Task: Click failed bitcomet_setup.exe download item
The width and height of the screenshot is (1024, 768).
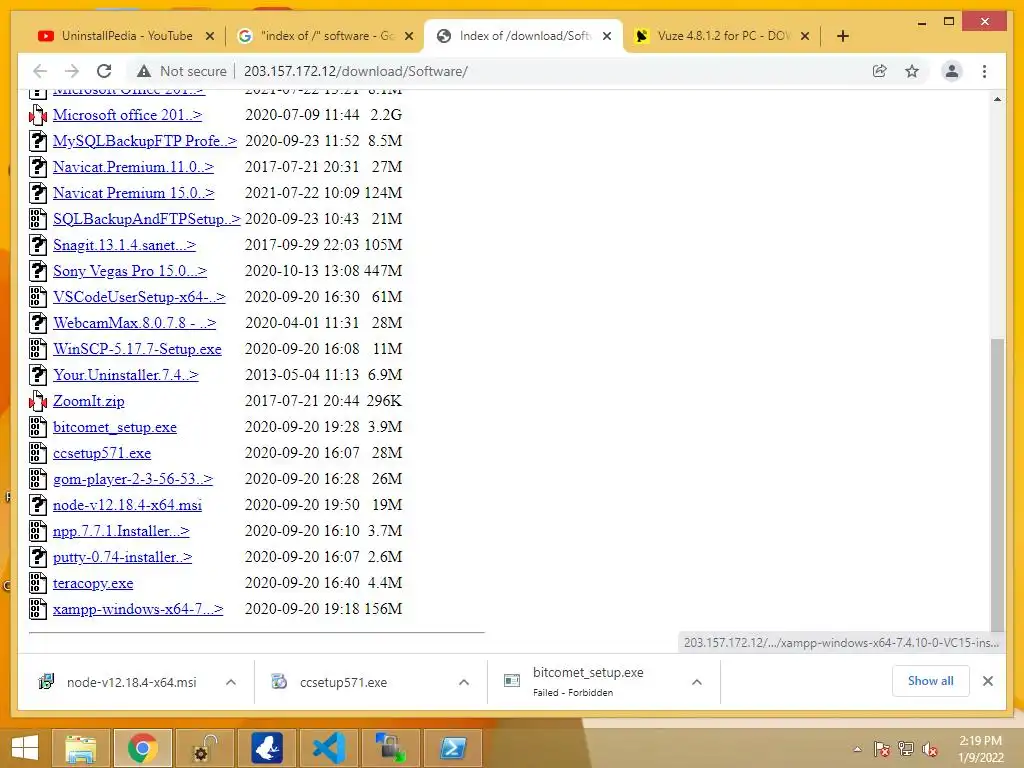Action: point(590,682)
